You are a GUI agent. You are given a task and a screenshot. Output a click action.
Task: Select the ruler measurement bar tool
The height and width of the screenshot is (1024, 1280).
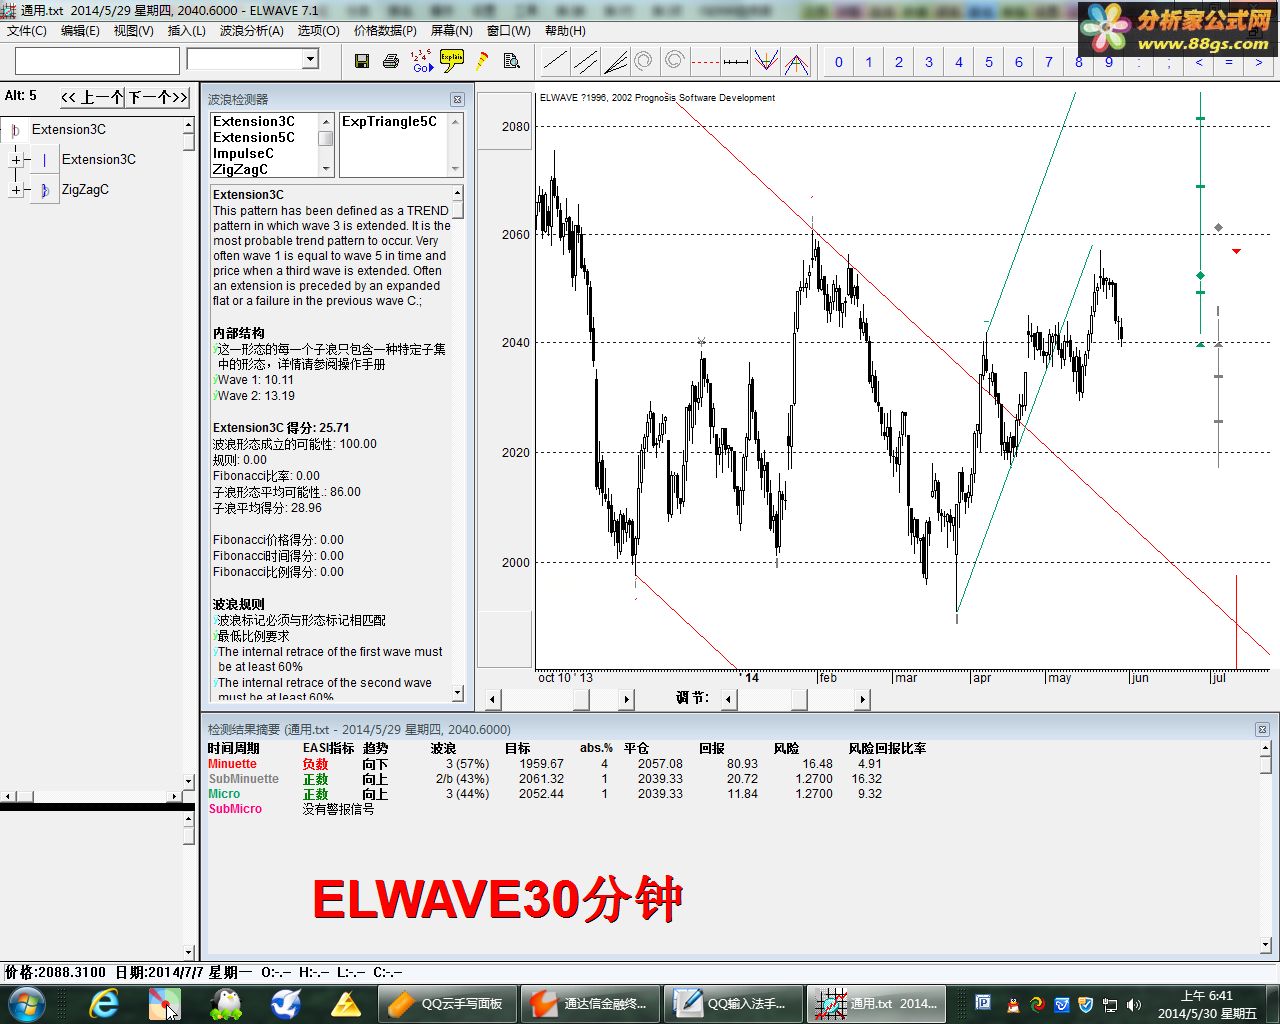736,61
